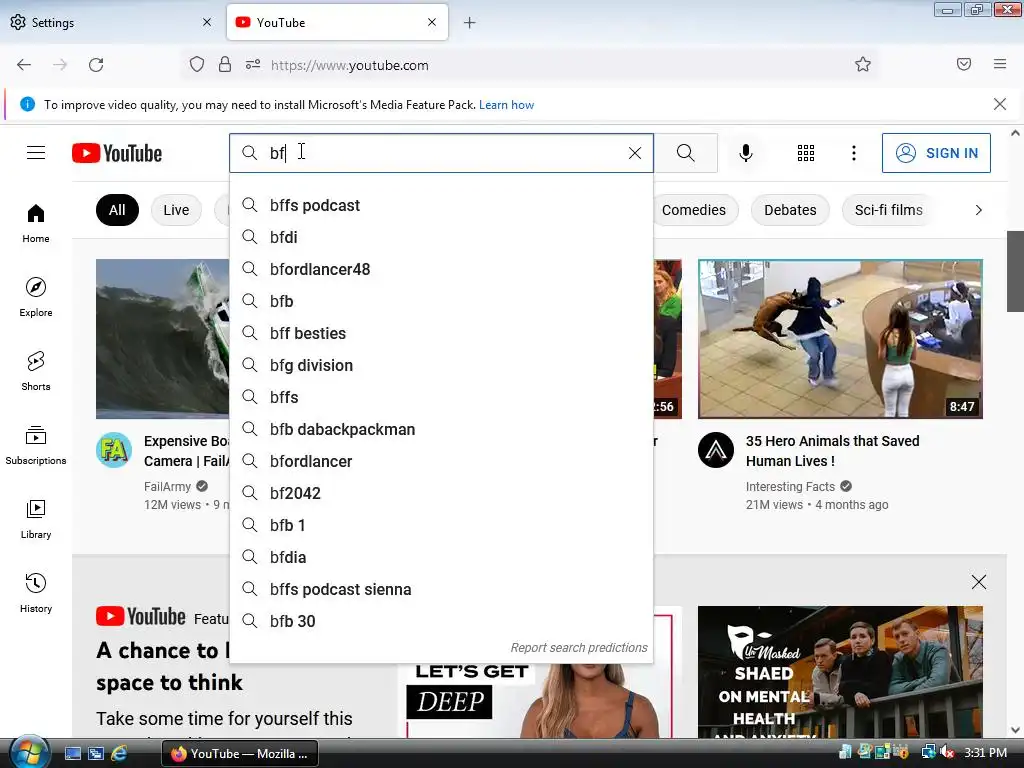Click the page vertical scrollbar thumb

coord(1015,271)
